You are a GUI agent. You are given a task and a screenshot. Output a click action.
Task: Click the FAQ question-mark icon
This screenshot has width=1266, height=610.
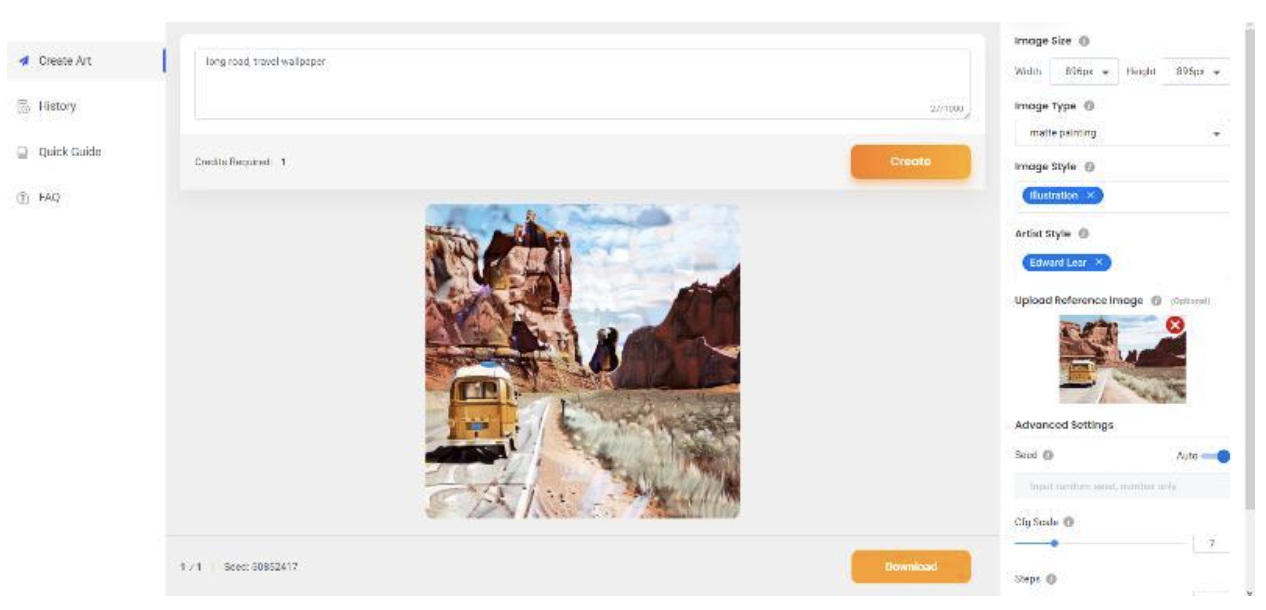23,198
